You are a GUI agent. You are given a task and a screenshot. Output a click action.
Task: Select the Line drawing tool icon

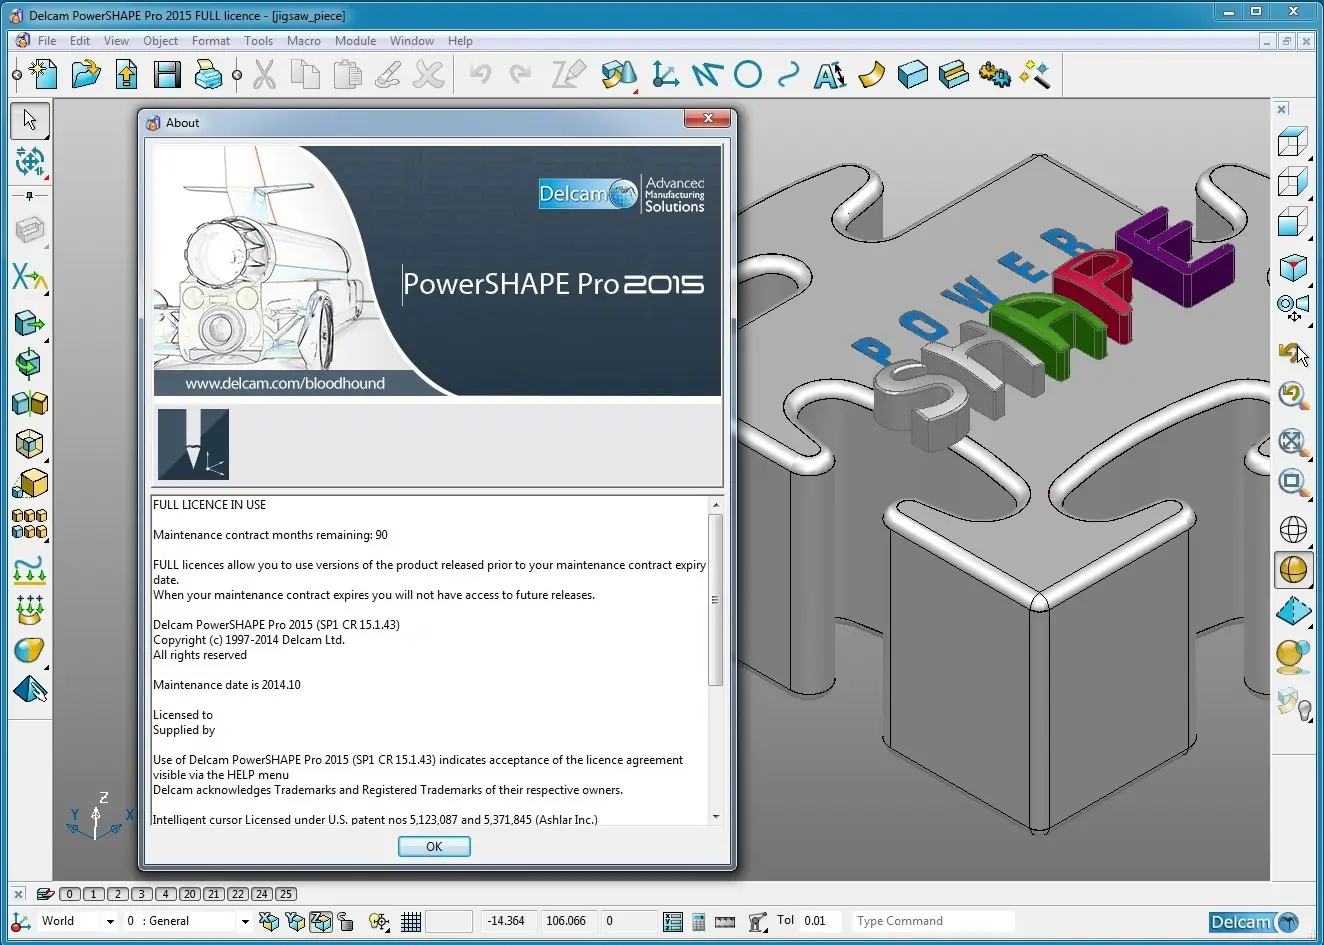coord(707,75)
